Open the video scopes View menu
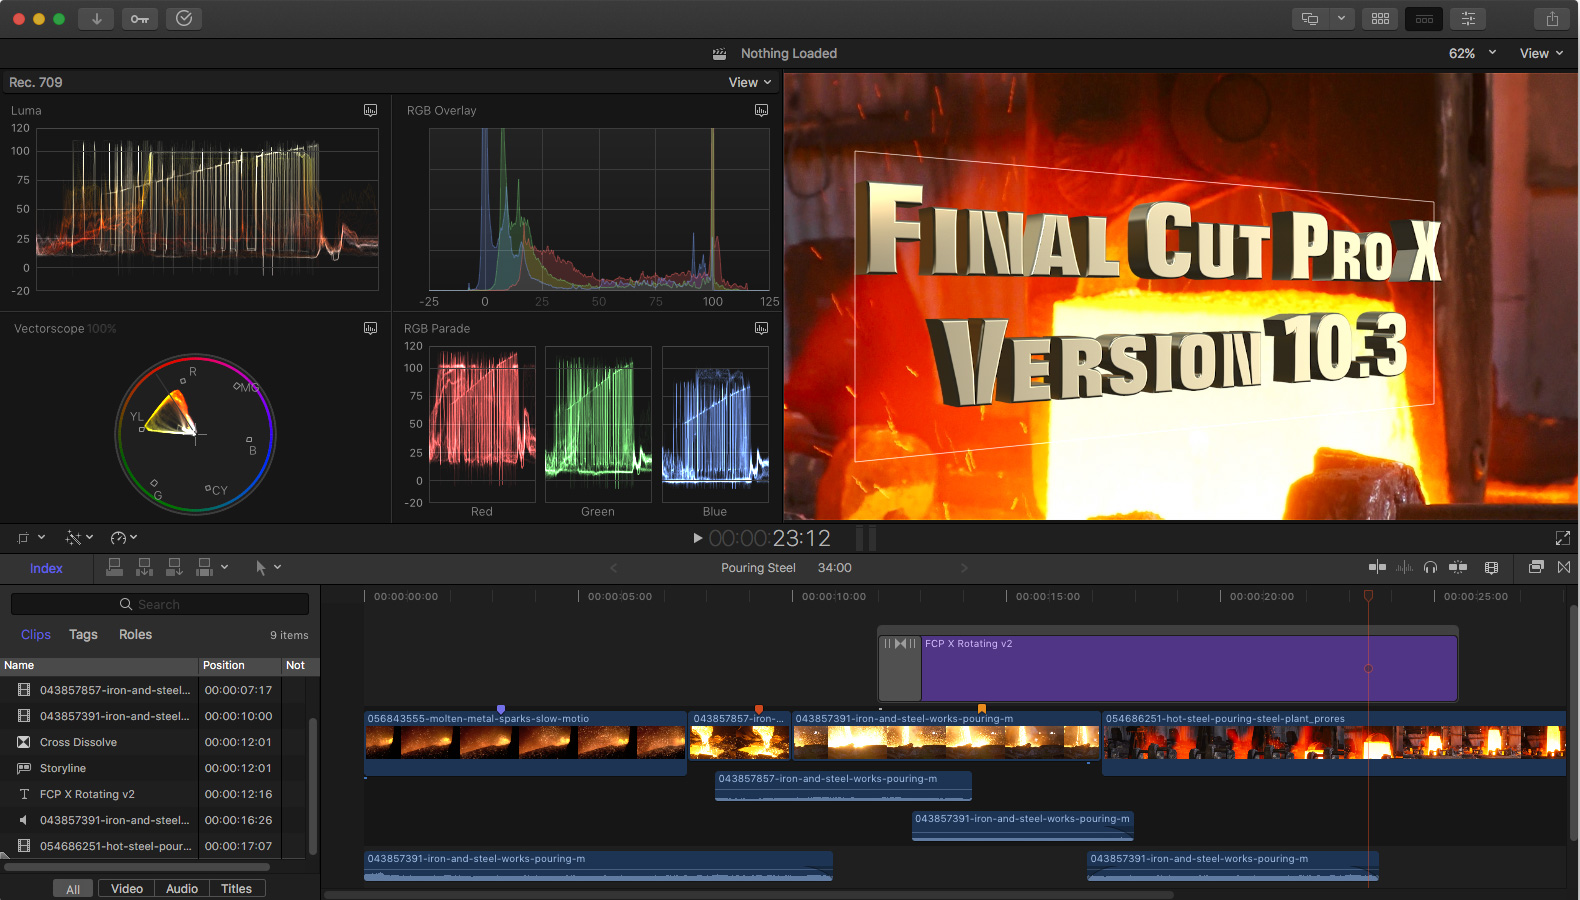The height and width of the screenshot is (900, 1580). [x=750, y=82]
